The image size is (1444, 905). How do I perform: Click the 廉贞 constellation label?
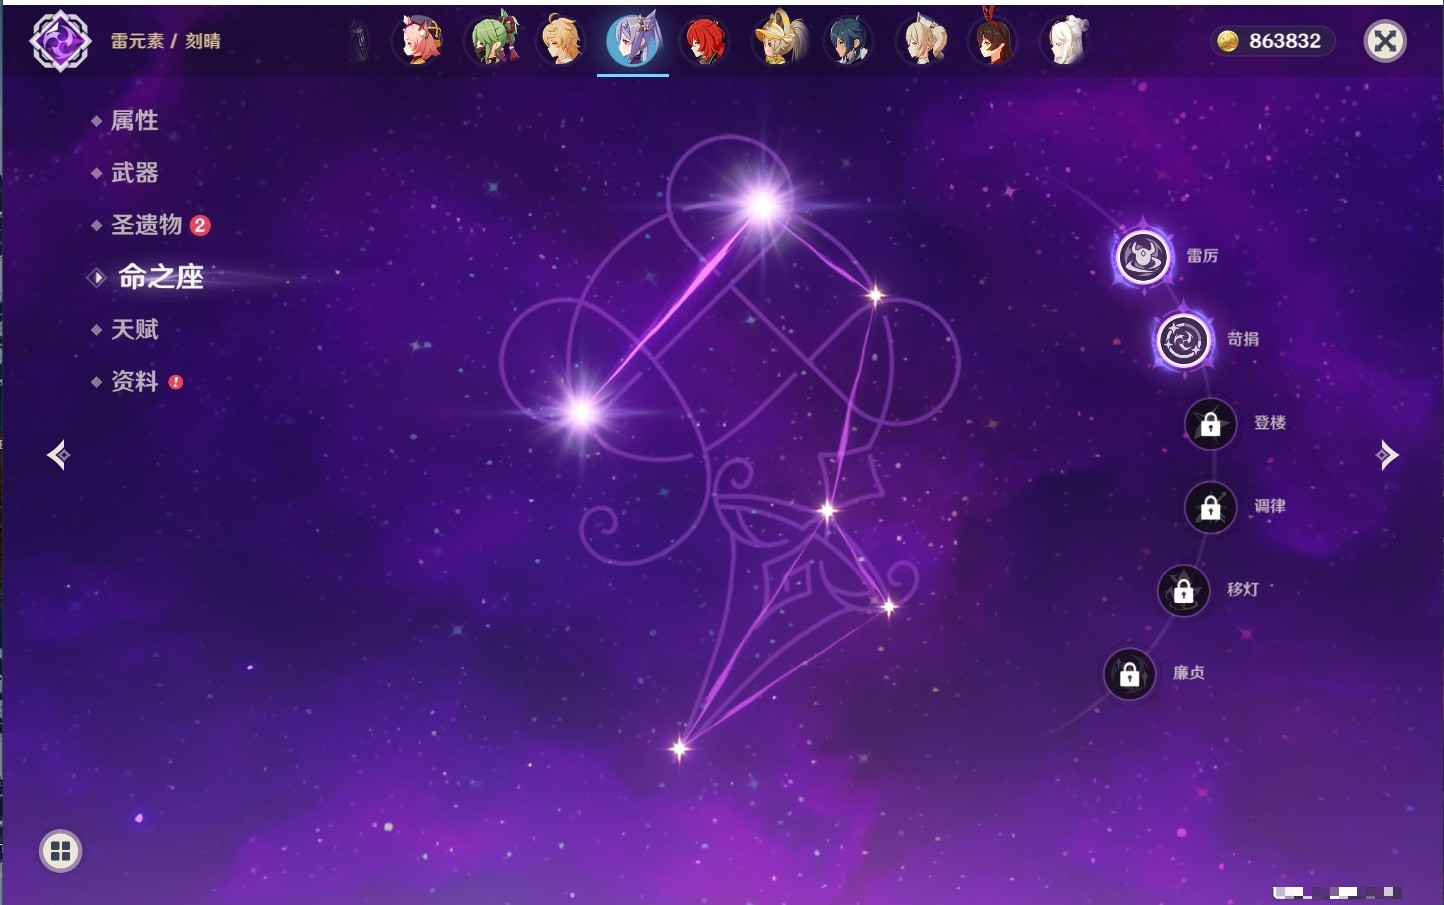pyautogui.click(x=1189, y=673)
